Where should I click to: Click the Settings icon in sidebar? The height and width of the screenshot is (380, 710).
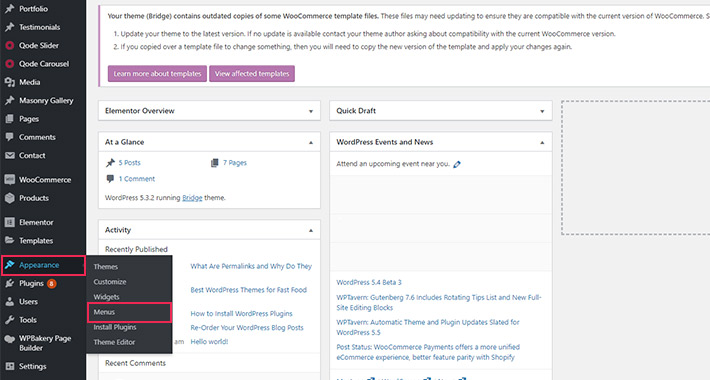click(10, 366)
